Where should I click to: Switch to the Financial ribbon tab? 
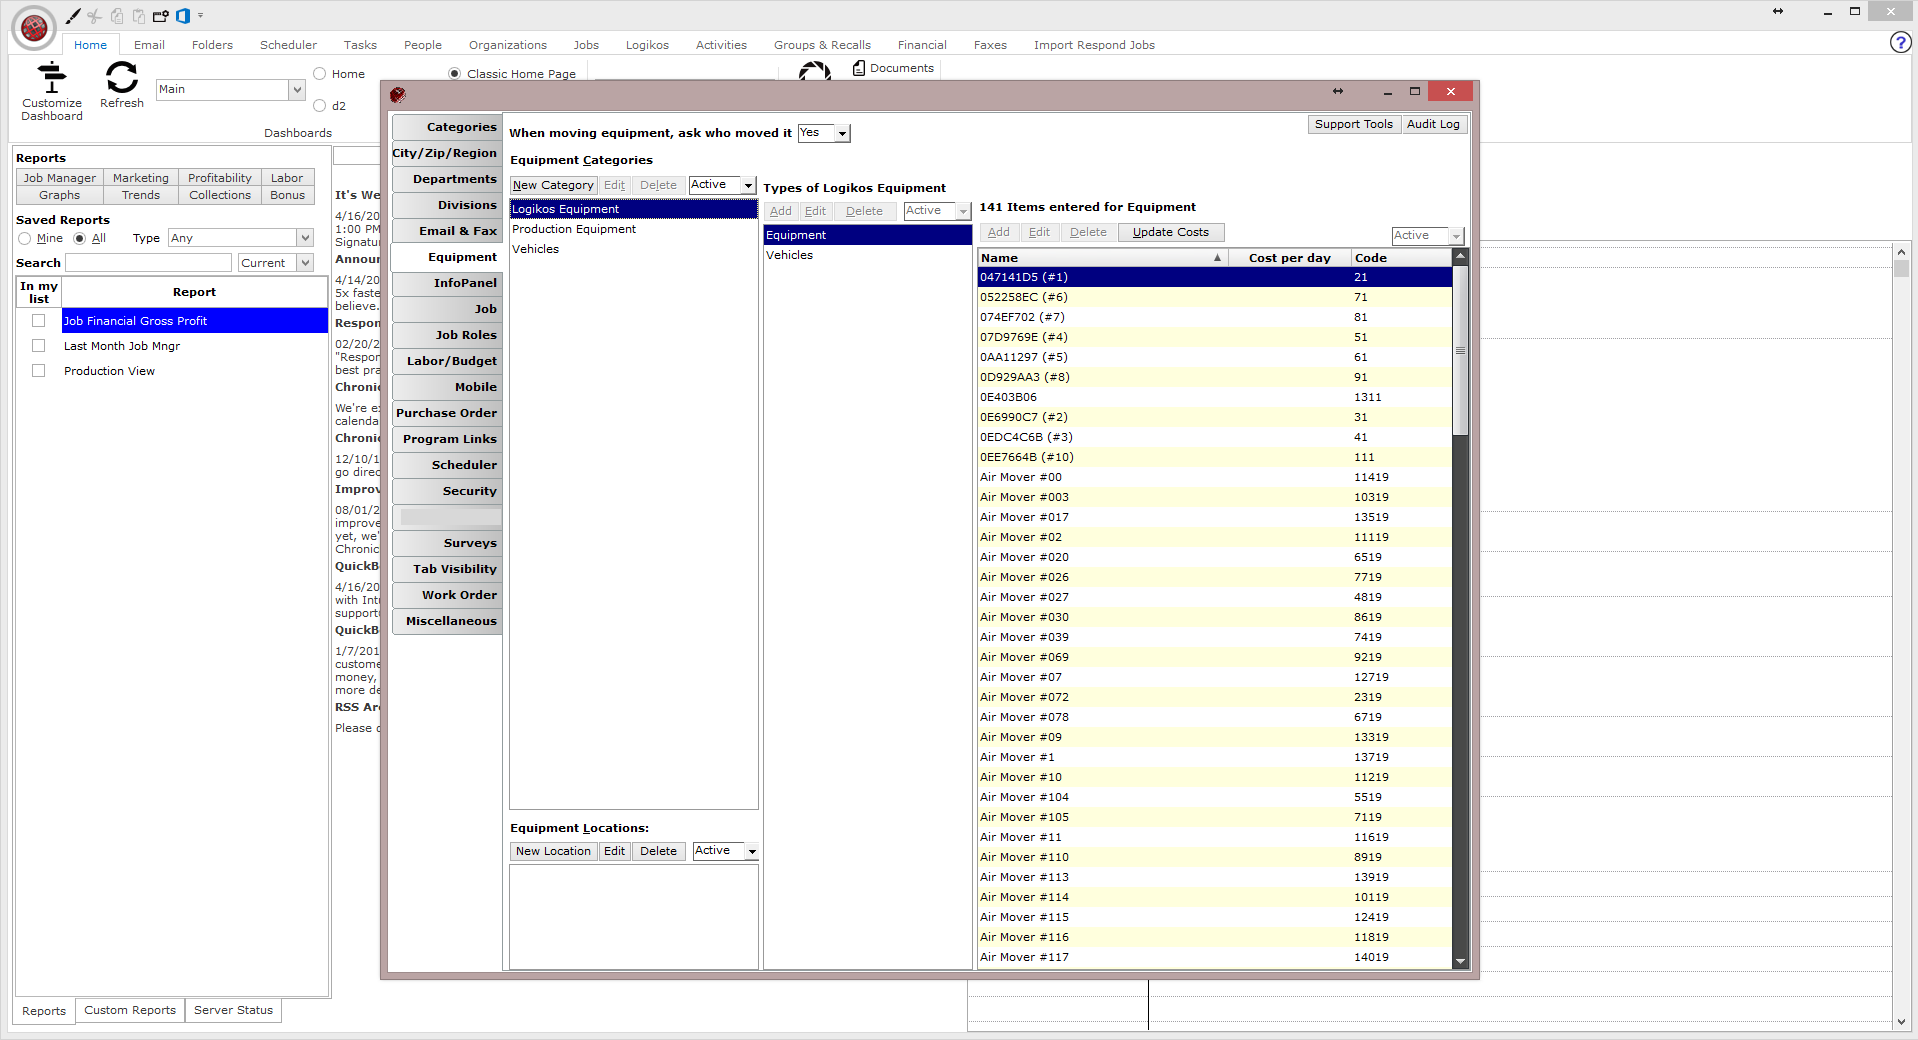coord(922,45)
